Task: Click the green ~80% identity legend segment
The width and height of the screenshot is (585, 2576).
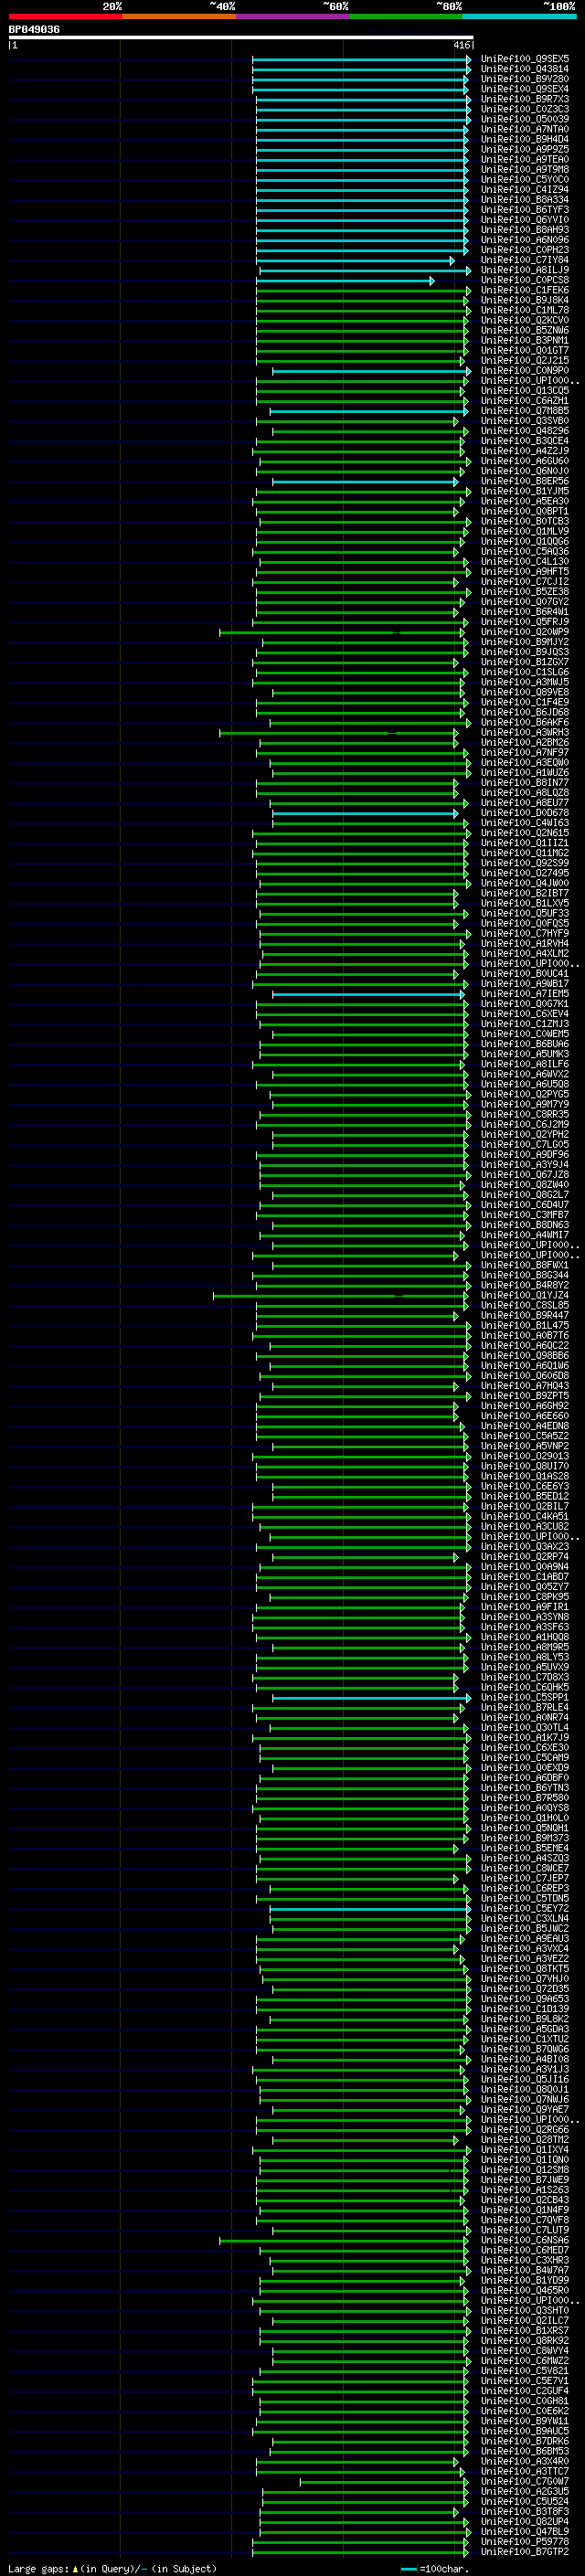Action: pyautogui.click(x=406, y=16)
